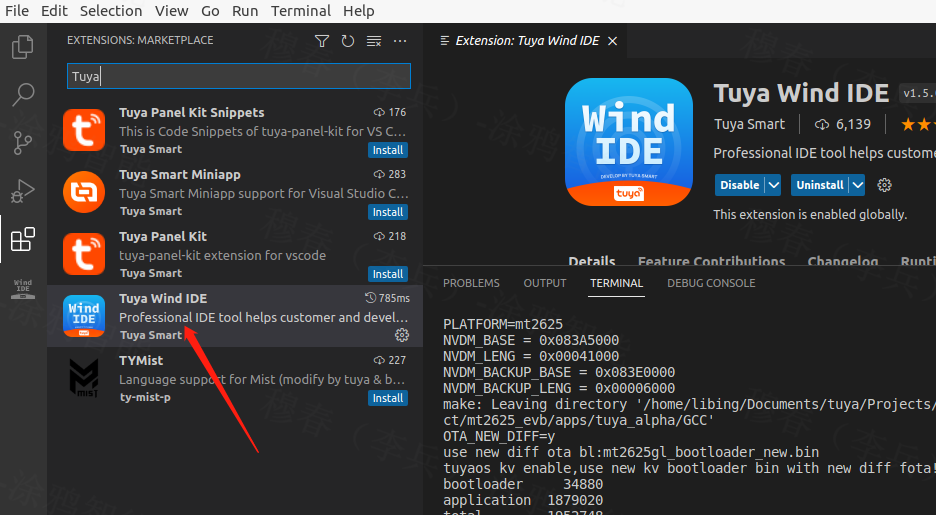Screen dimensions: 936x515
Task: Expand the Disable button dropdown arrow
Action: [774, 185]
